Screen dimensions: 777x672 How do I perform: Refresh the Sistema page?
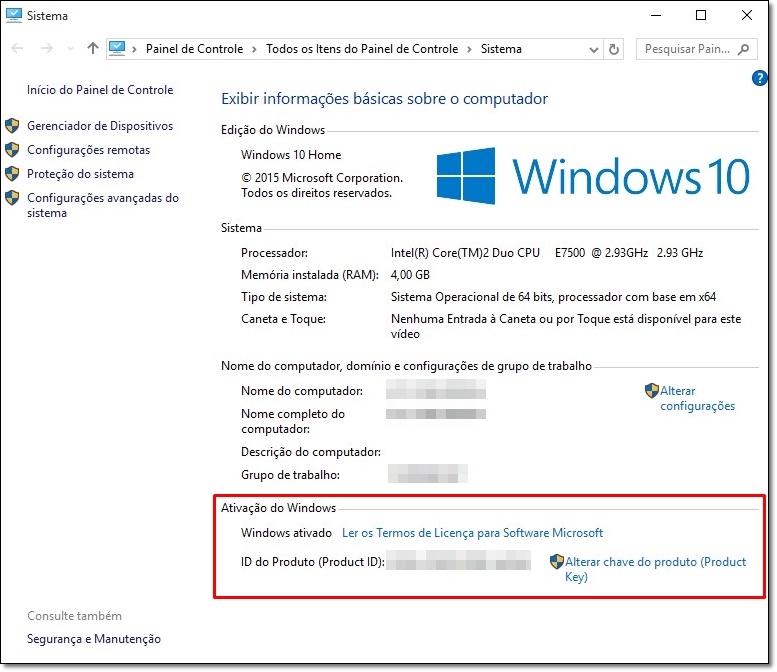click(x=613, y=49)
